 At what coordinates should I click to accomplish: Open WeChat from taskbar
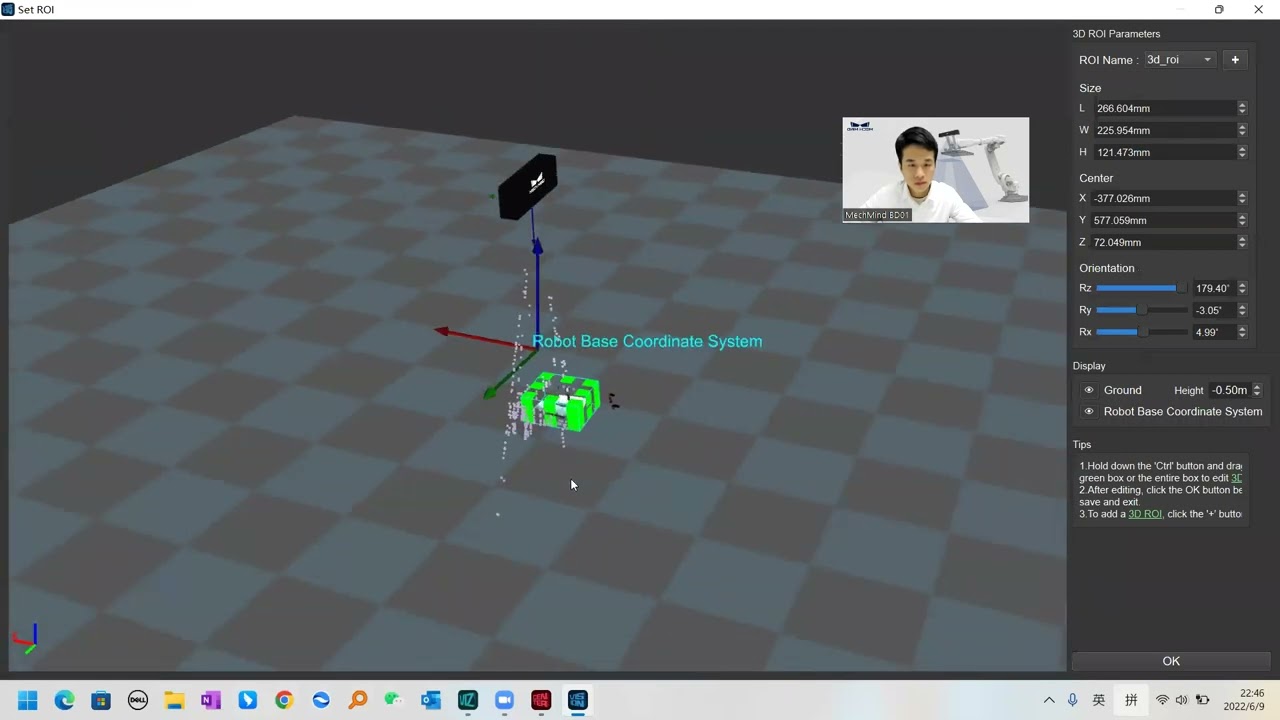coord(394,700)
